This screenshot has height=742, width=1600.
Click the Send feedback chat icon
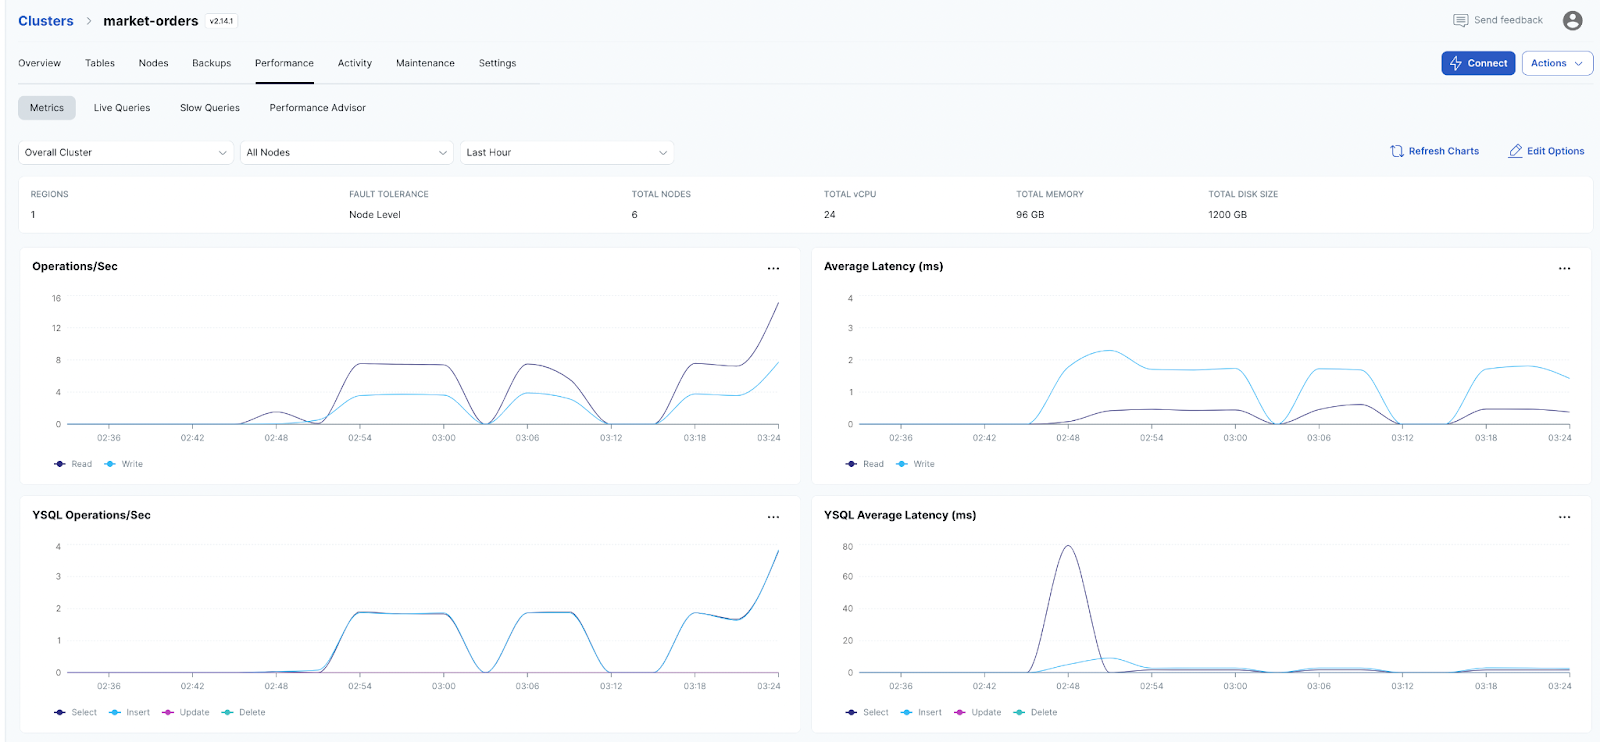(x=1460, y=21)
